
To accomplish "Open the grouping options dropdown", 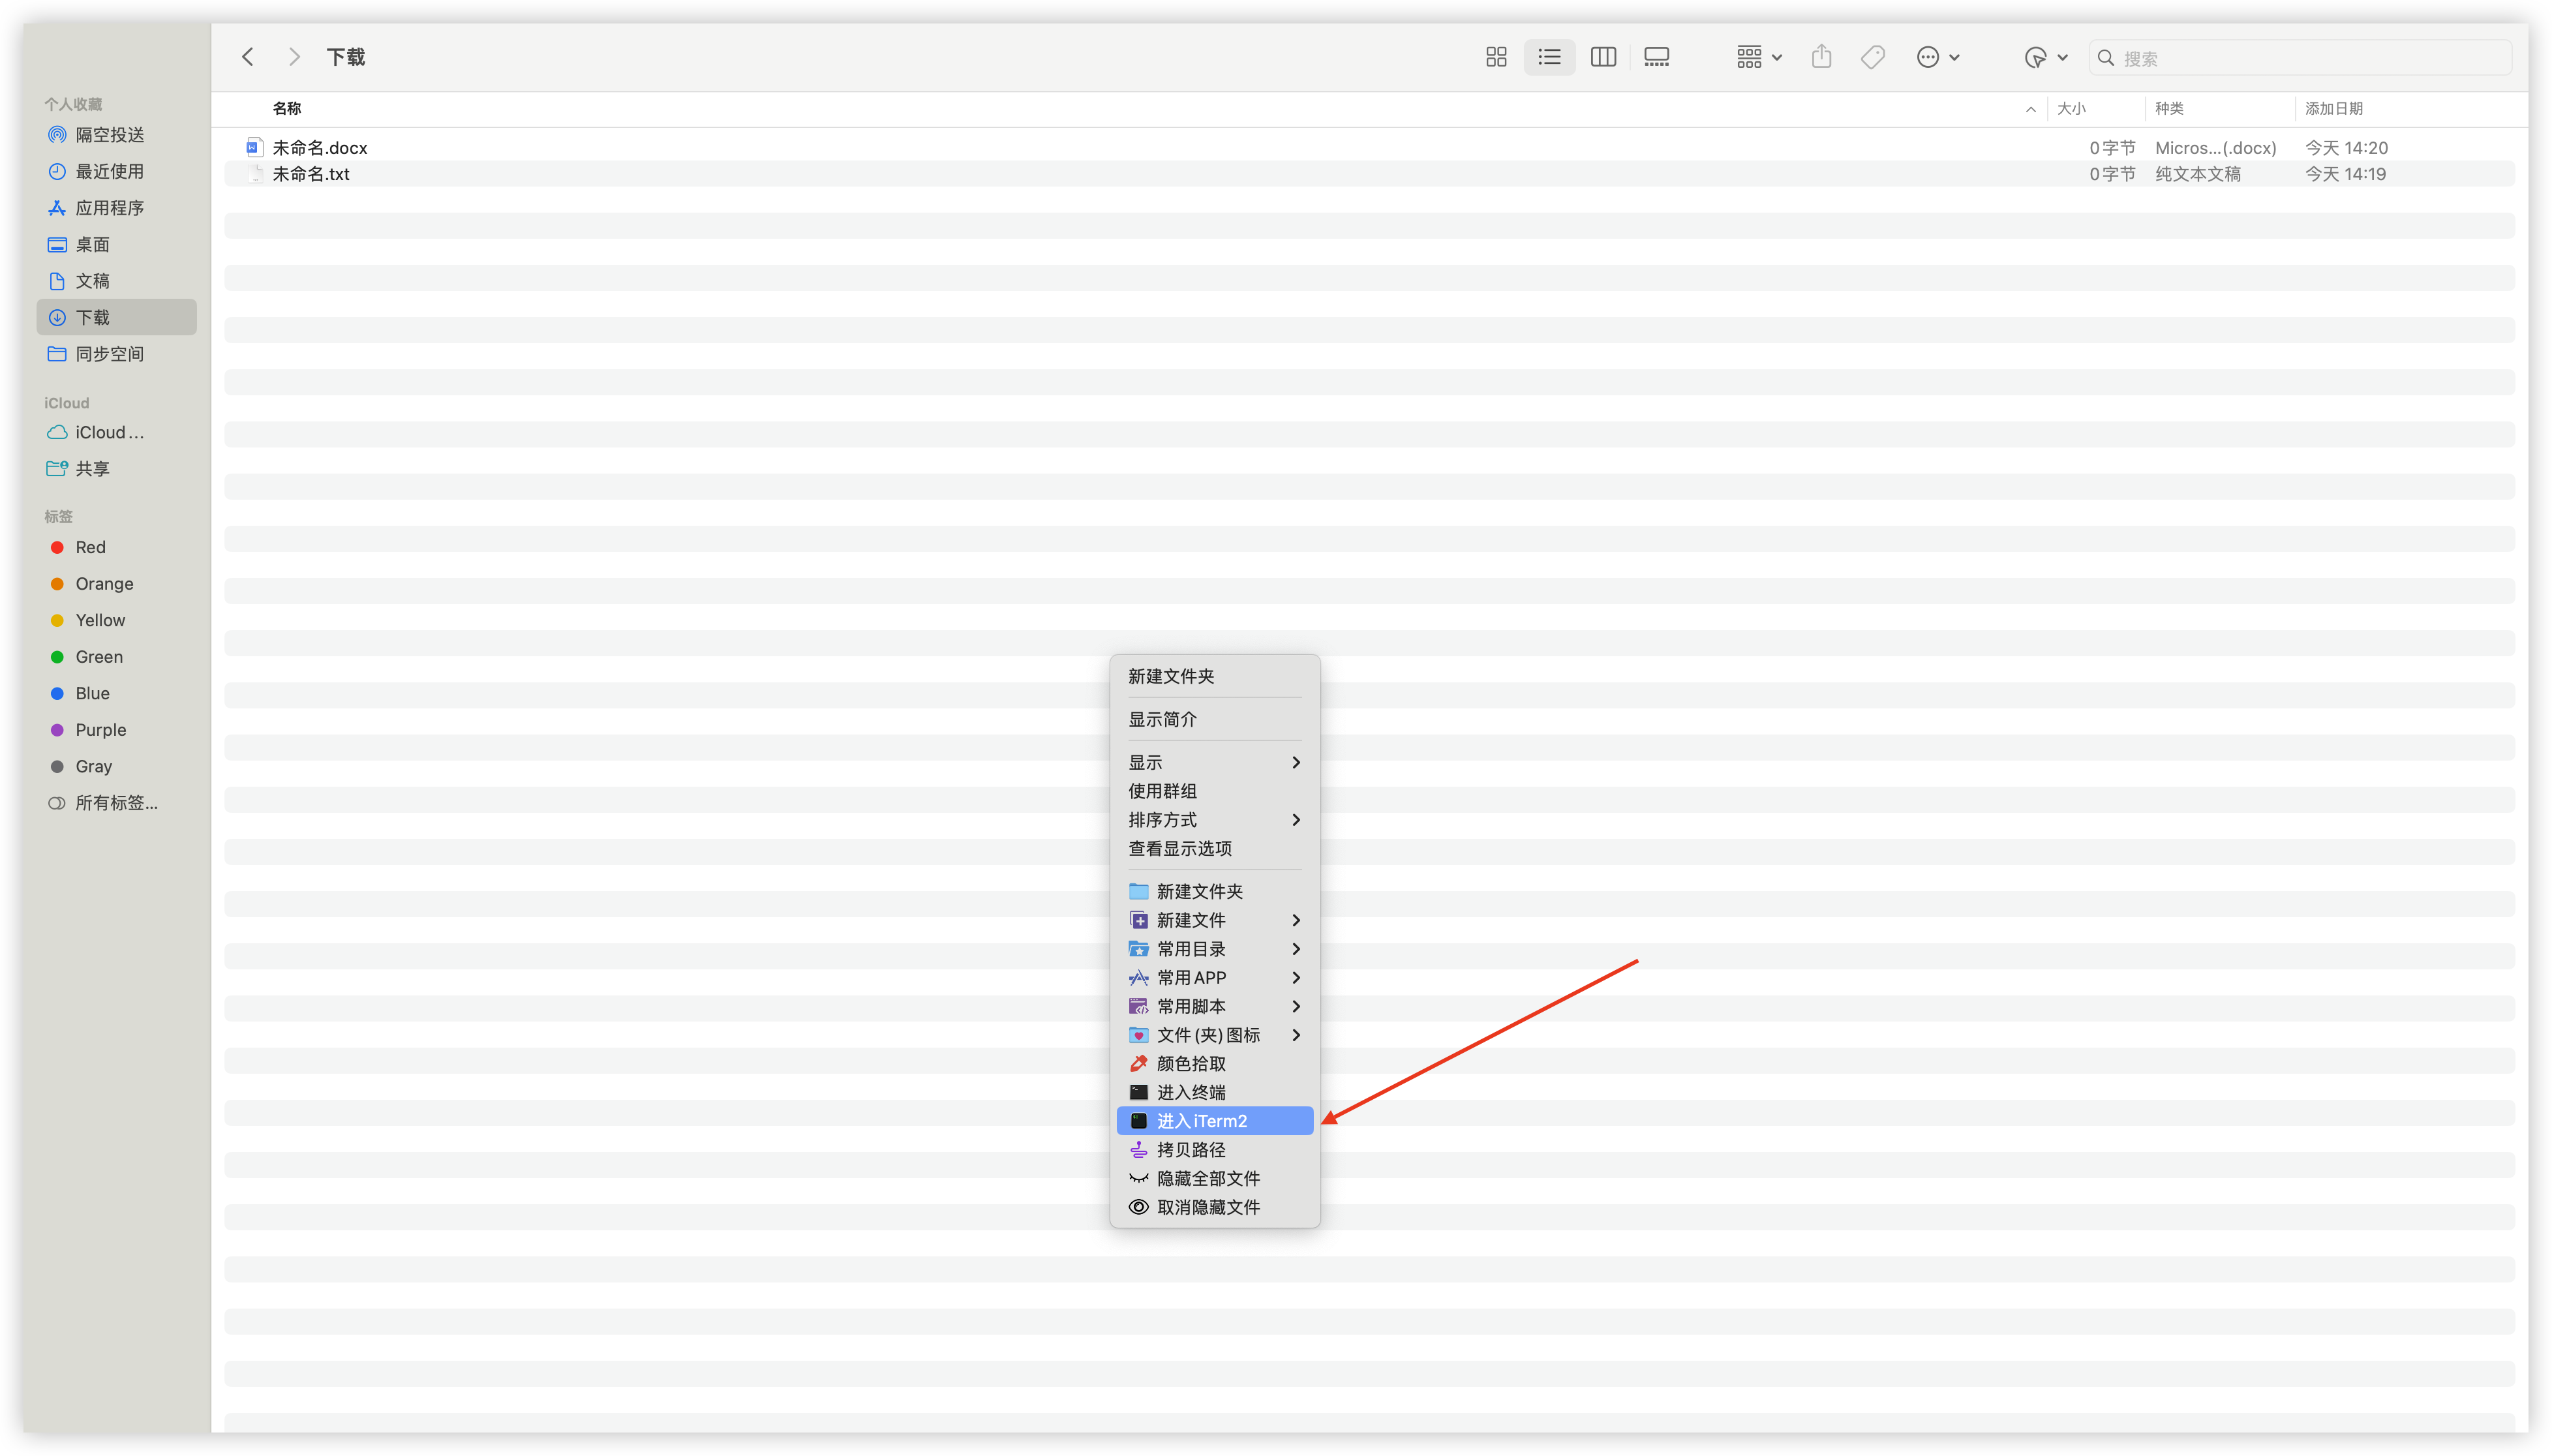I will tap(1759, 57).
